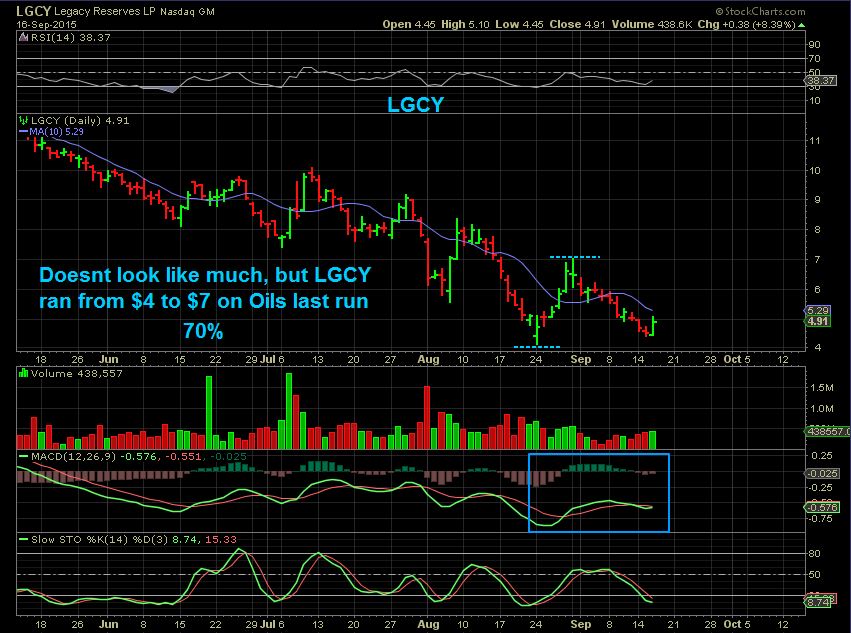Screen dimensions: 851x633
Task: Click the -0.576 value tag on MACD axis
Action: [822, 508]
